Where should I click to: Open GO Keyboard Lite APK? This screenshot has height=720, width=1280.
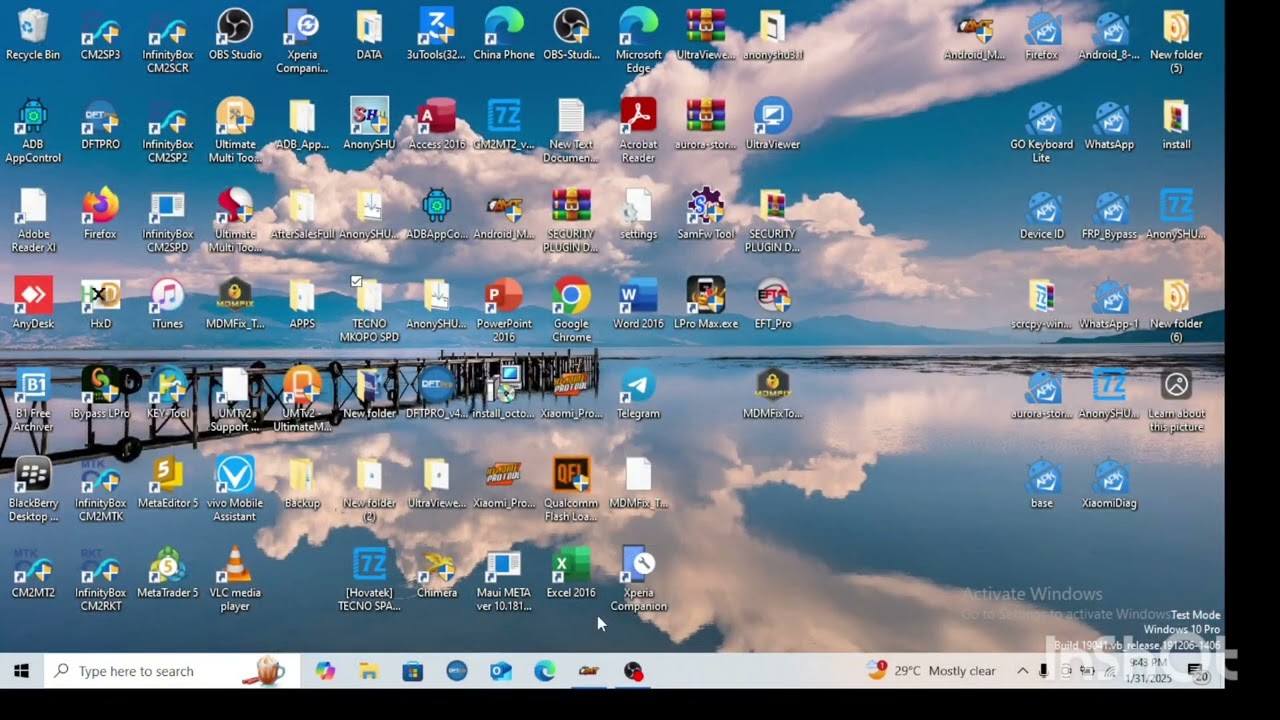click(1042, 131)
